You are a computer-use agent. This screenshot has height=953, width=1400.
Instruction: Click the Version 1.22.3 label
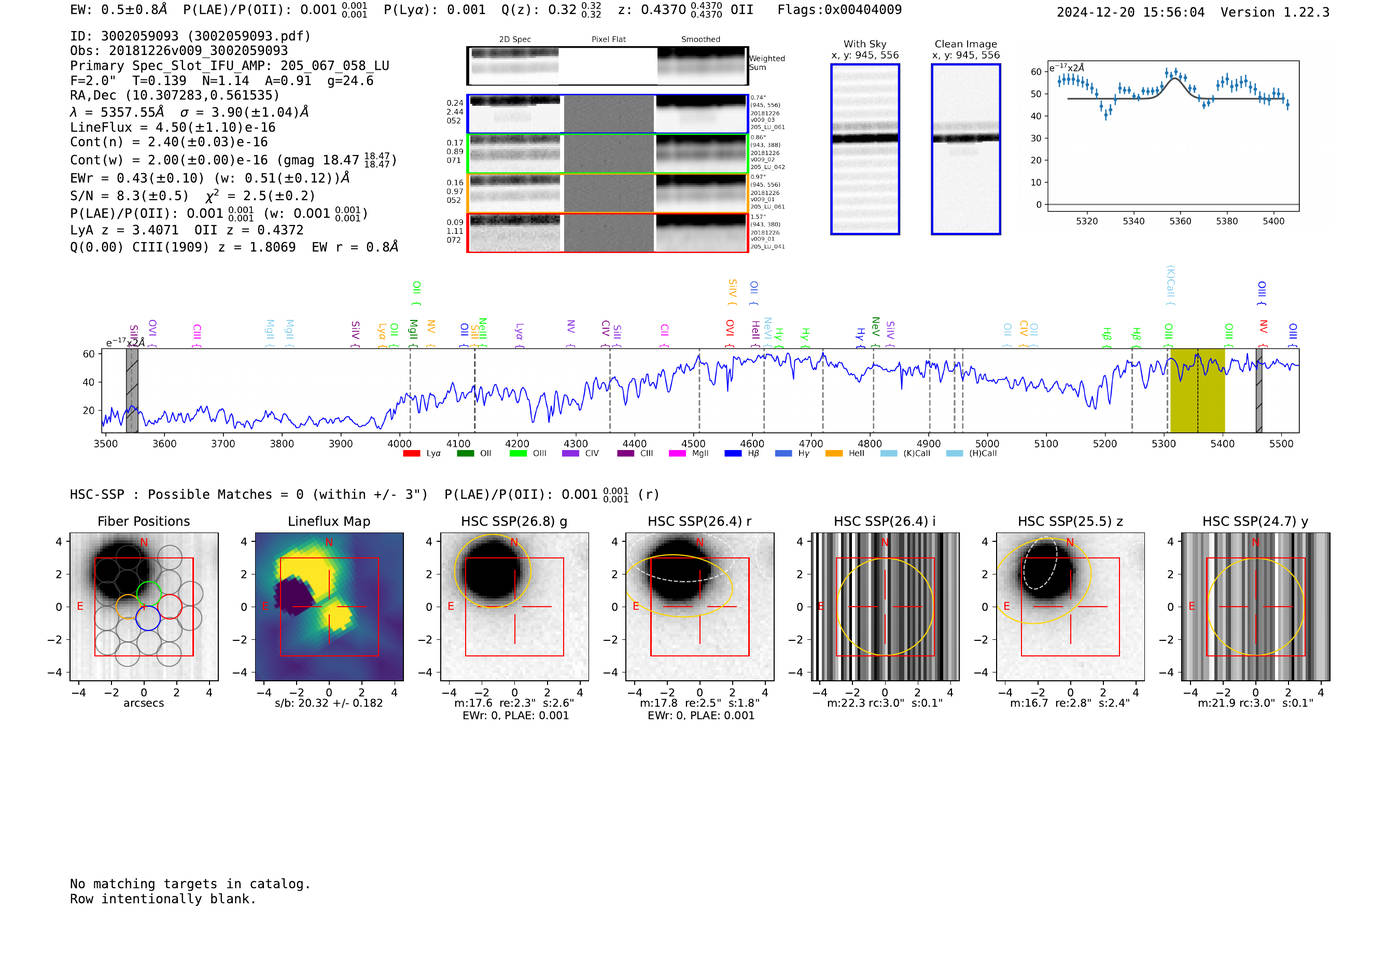click(1275, 13)
